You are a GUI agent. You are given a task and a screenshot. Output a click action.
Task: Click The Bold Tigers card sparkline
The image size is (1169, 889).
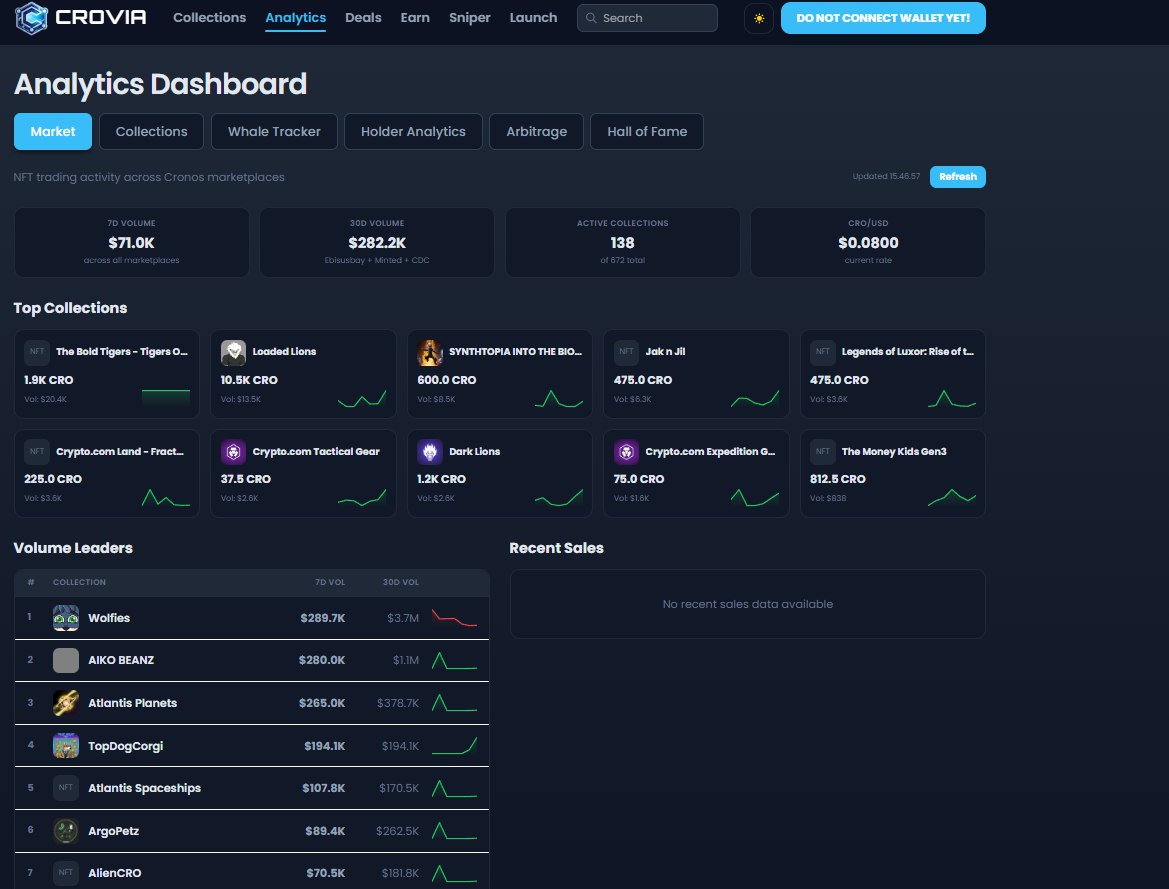click(166, 397)
